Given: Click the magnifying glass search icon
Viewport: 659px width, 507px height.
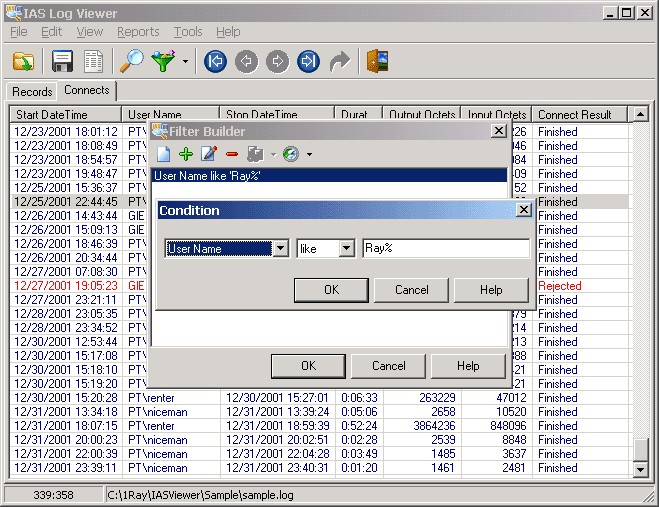Looking at the screenshot, I should (x=132, y=62).
